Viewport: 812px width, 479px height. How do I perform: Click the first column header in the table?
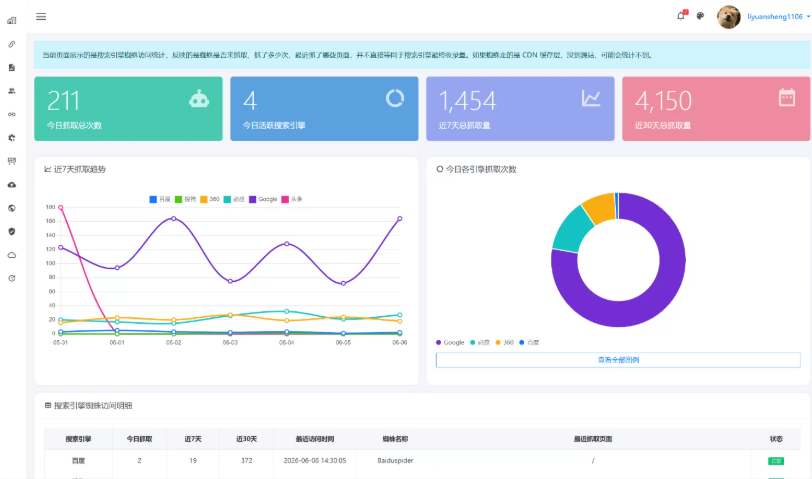click(x=78, y=439)
